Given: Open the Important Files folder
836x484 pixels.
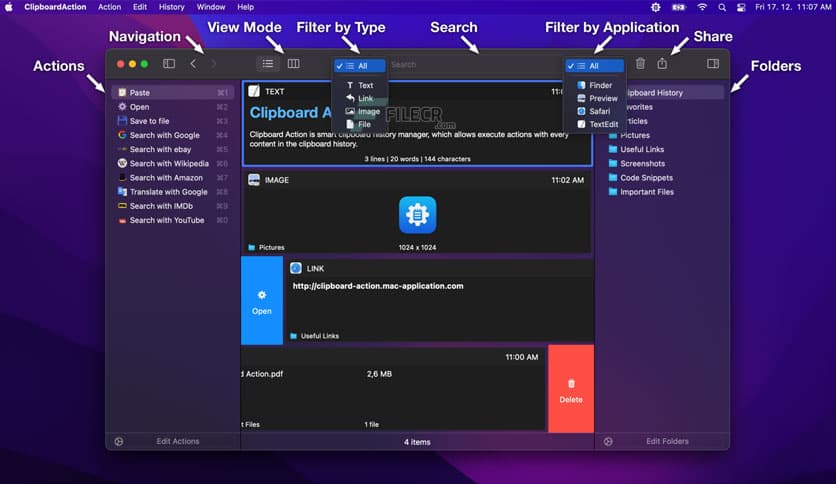Looking at the screenshot, I should [641, 192].
